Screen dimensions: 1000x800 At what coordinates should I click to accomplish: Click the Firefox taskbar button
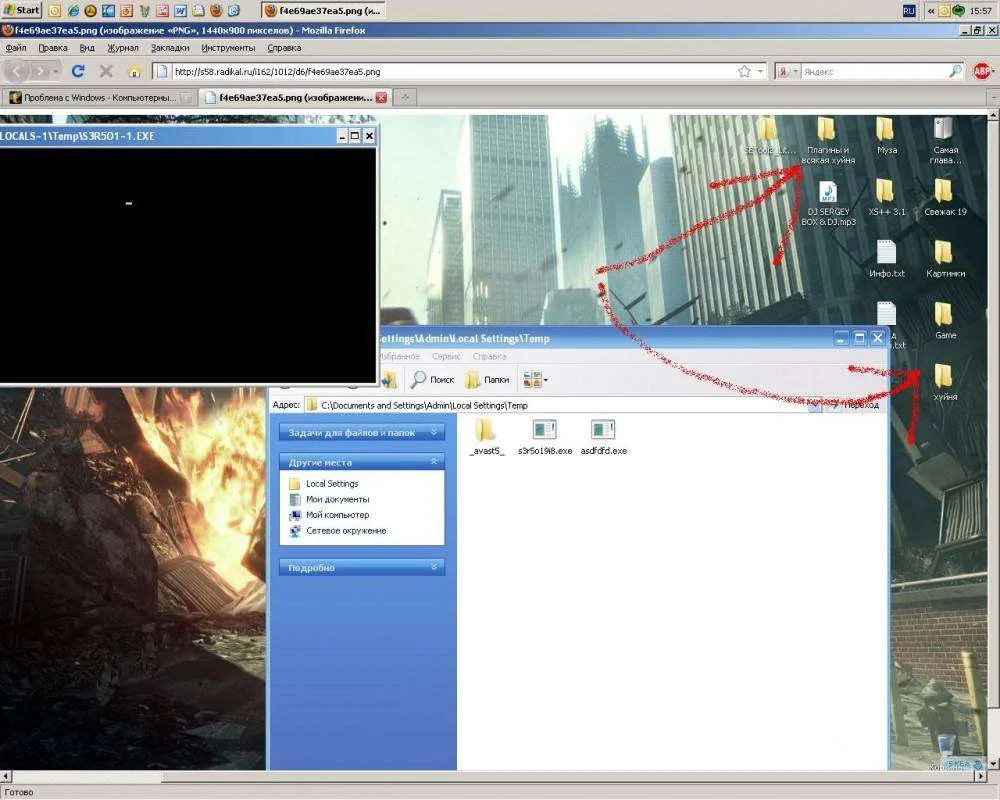coord(323,10)
